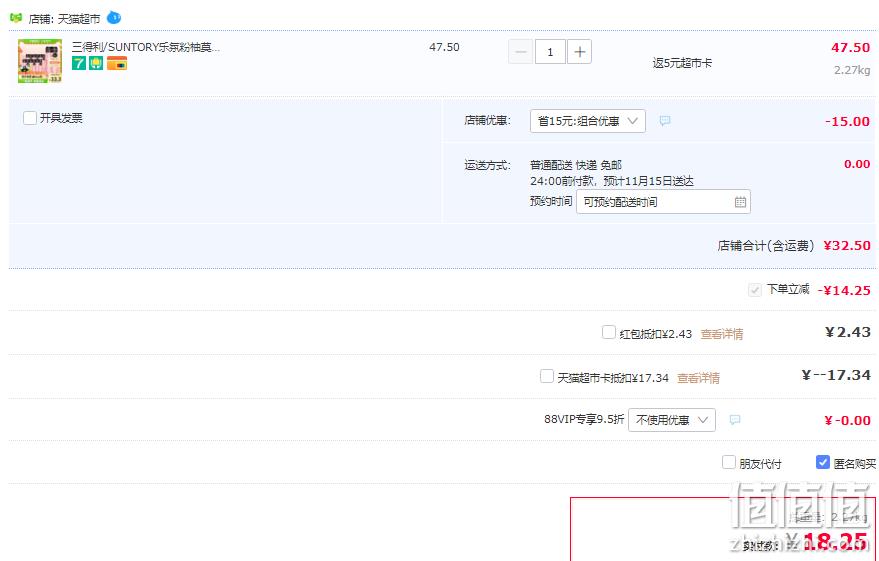Uncheck the 匿名购买 checkbox
879x561 pixels.
click(822, 462)
